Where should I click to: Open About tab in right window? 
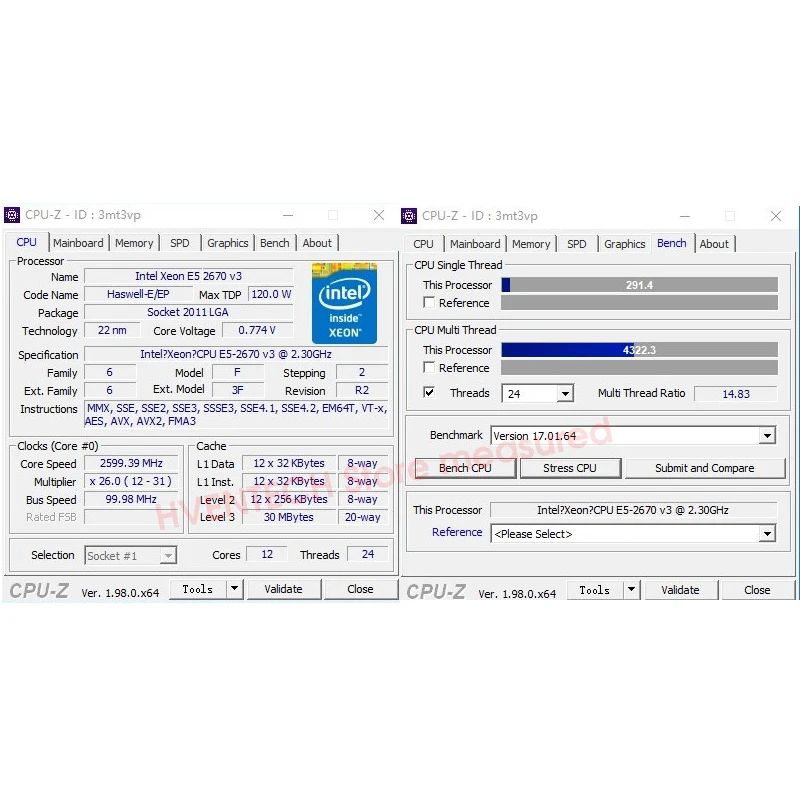[714, 244]
